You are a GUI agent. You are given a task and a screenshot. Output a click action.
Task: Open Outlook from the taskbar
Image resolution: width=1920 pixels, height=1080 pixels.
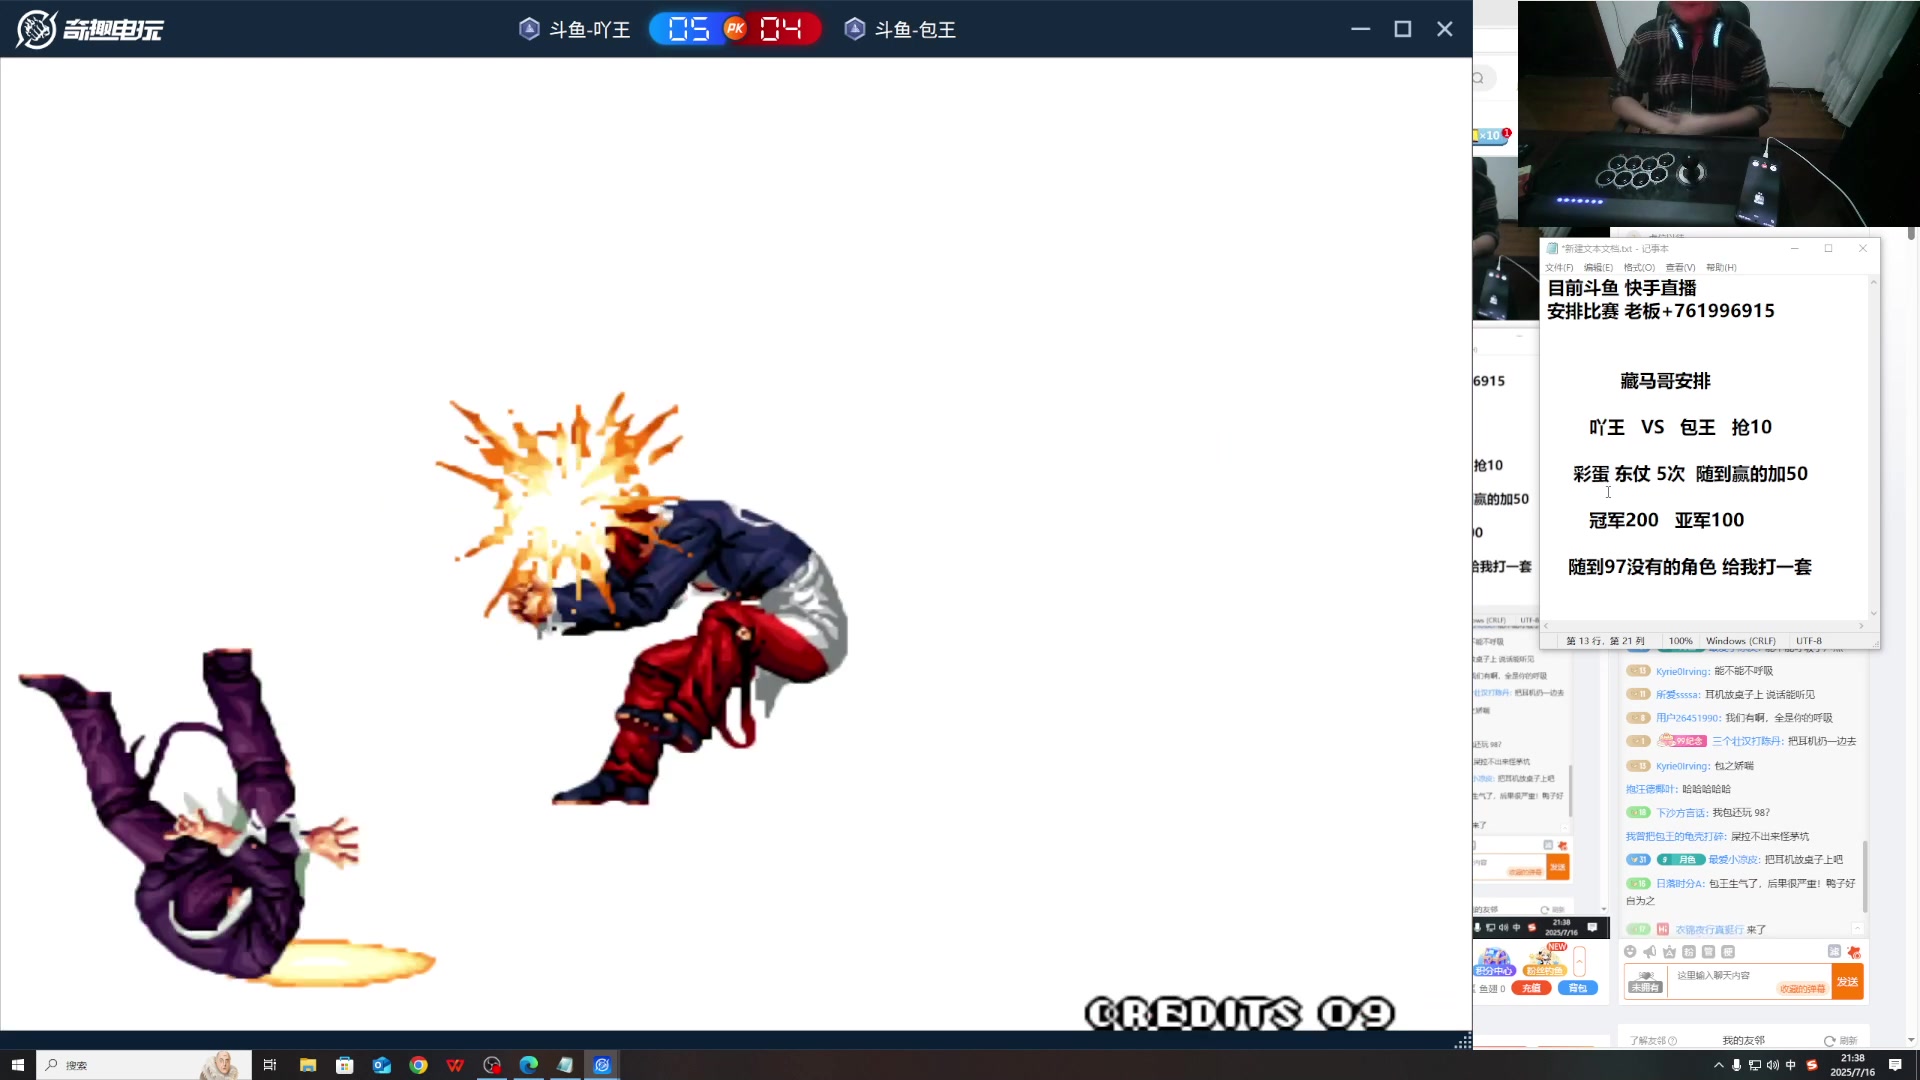(382, 1065)
